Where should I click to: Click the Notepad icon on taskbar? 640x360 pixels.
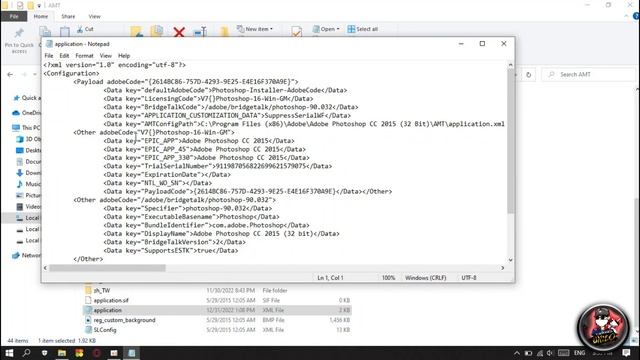click(132, 353)
